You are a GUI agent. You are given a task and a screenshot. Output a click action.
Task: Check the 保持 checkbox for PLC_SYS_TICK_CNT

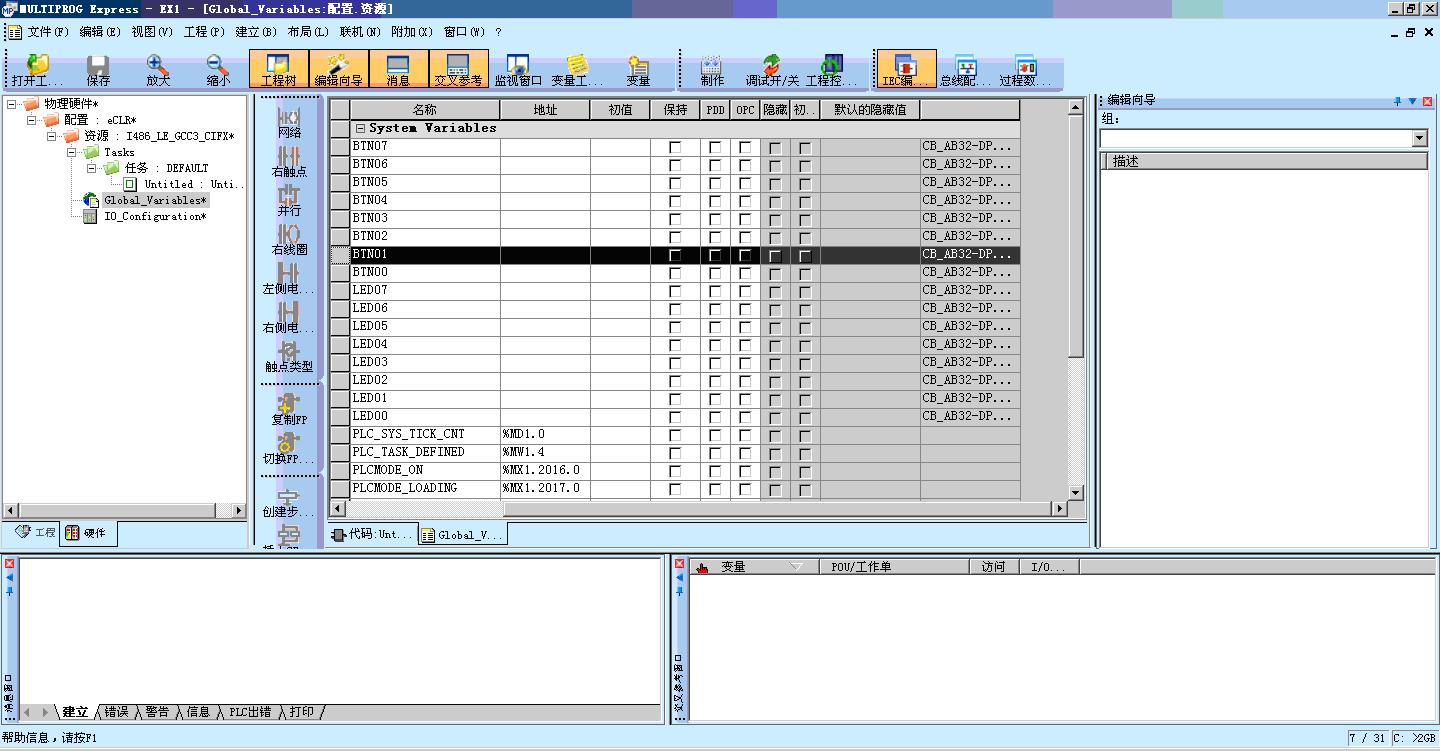point(675,435)
